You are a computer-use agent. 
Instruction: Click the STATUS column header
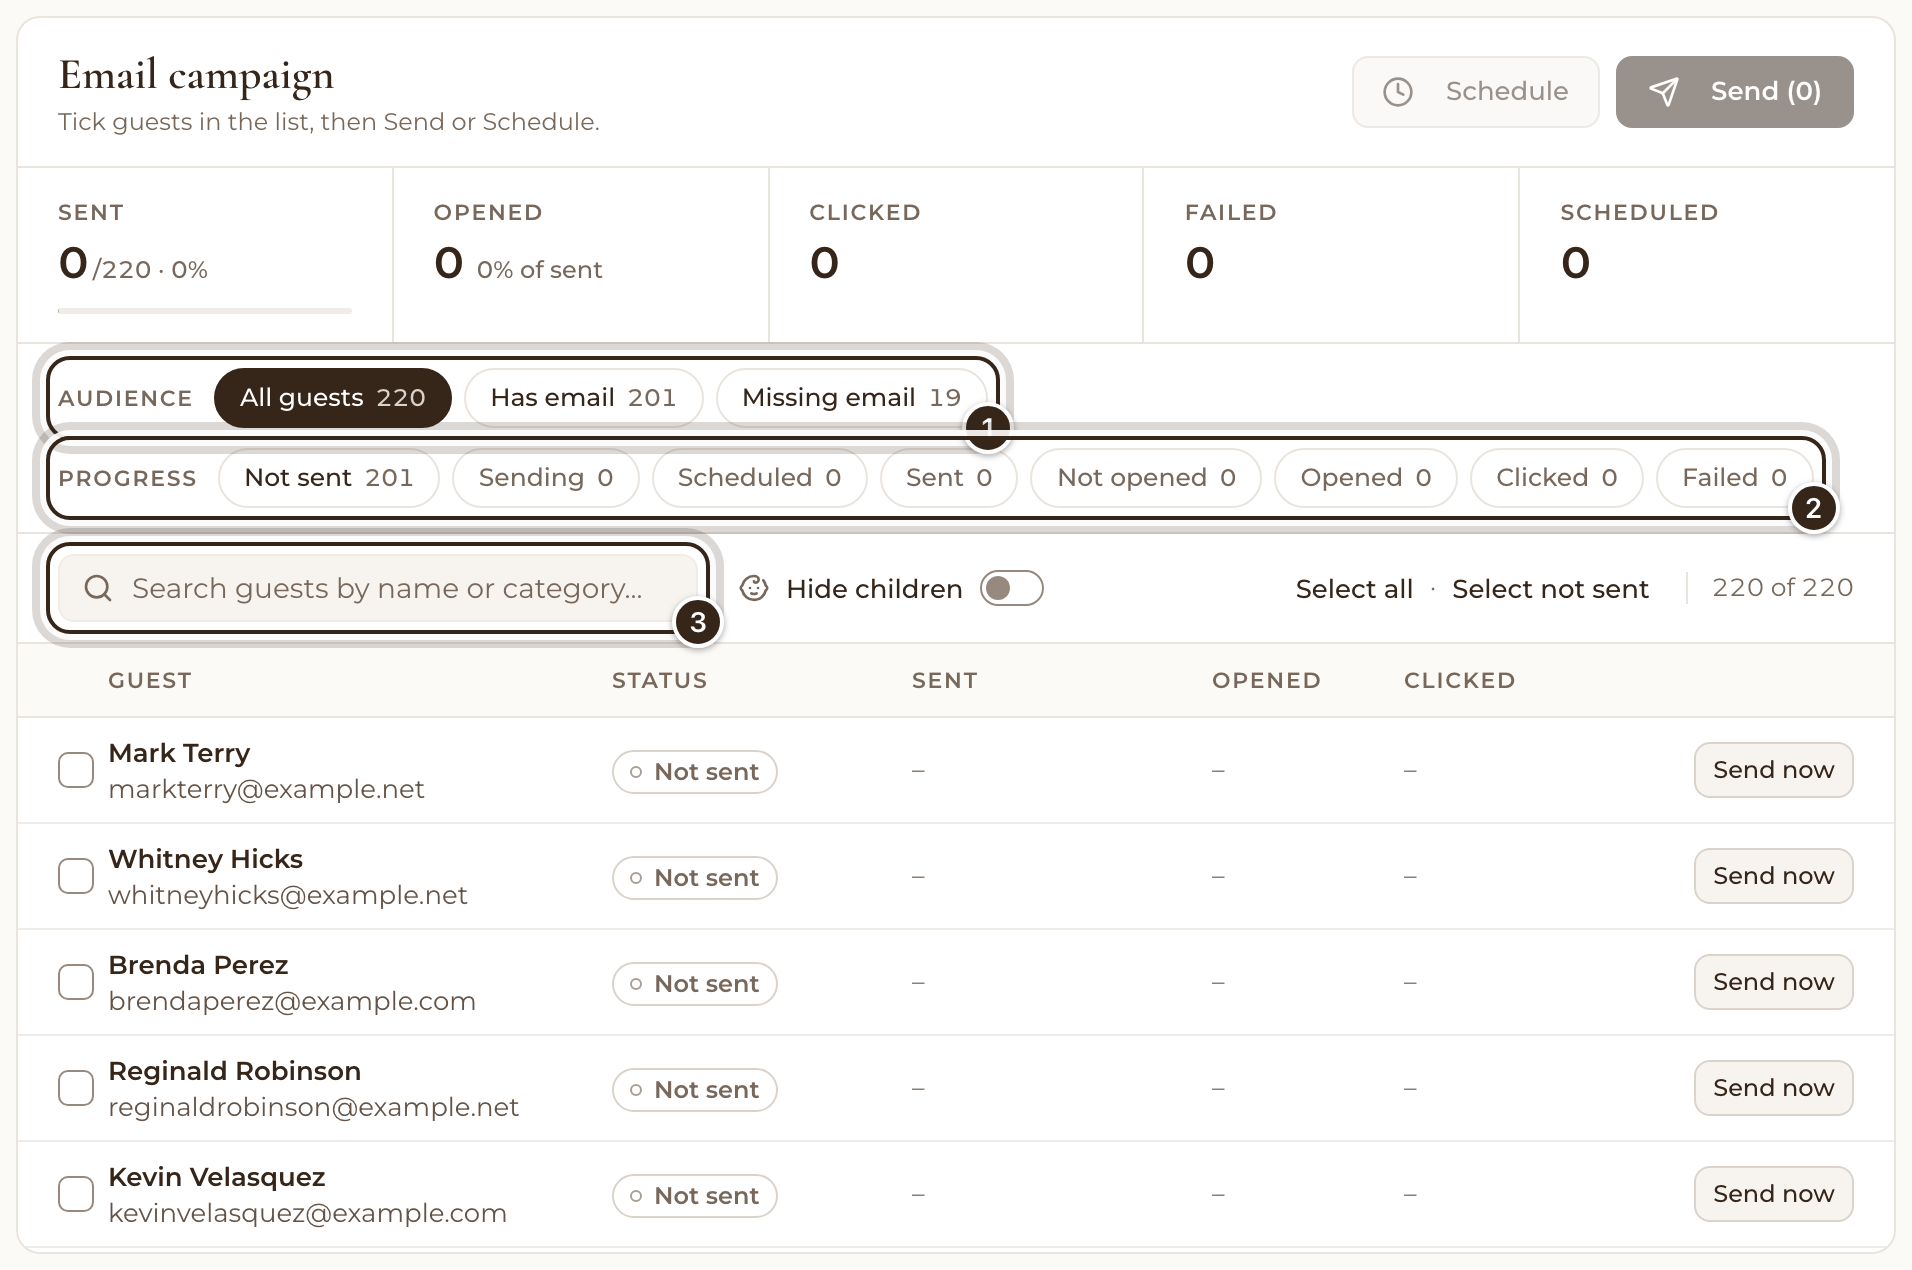659,680
